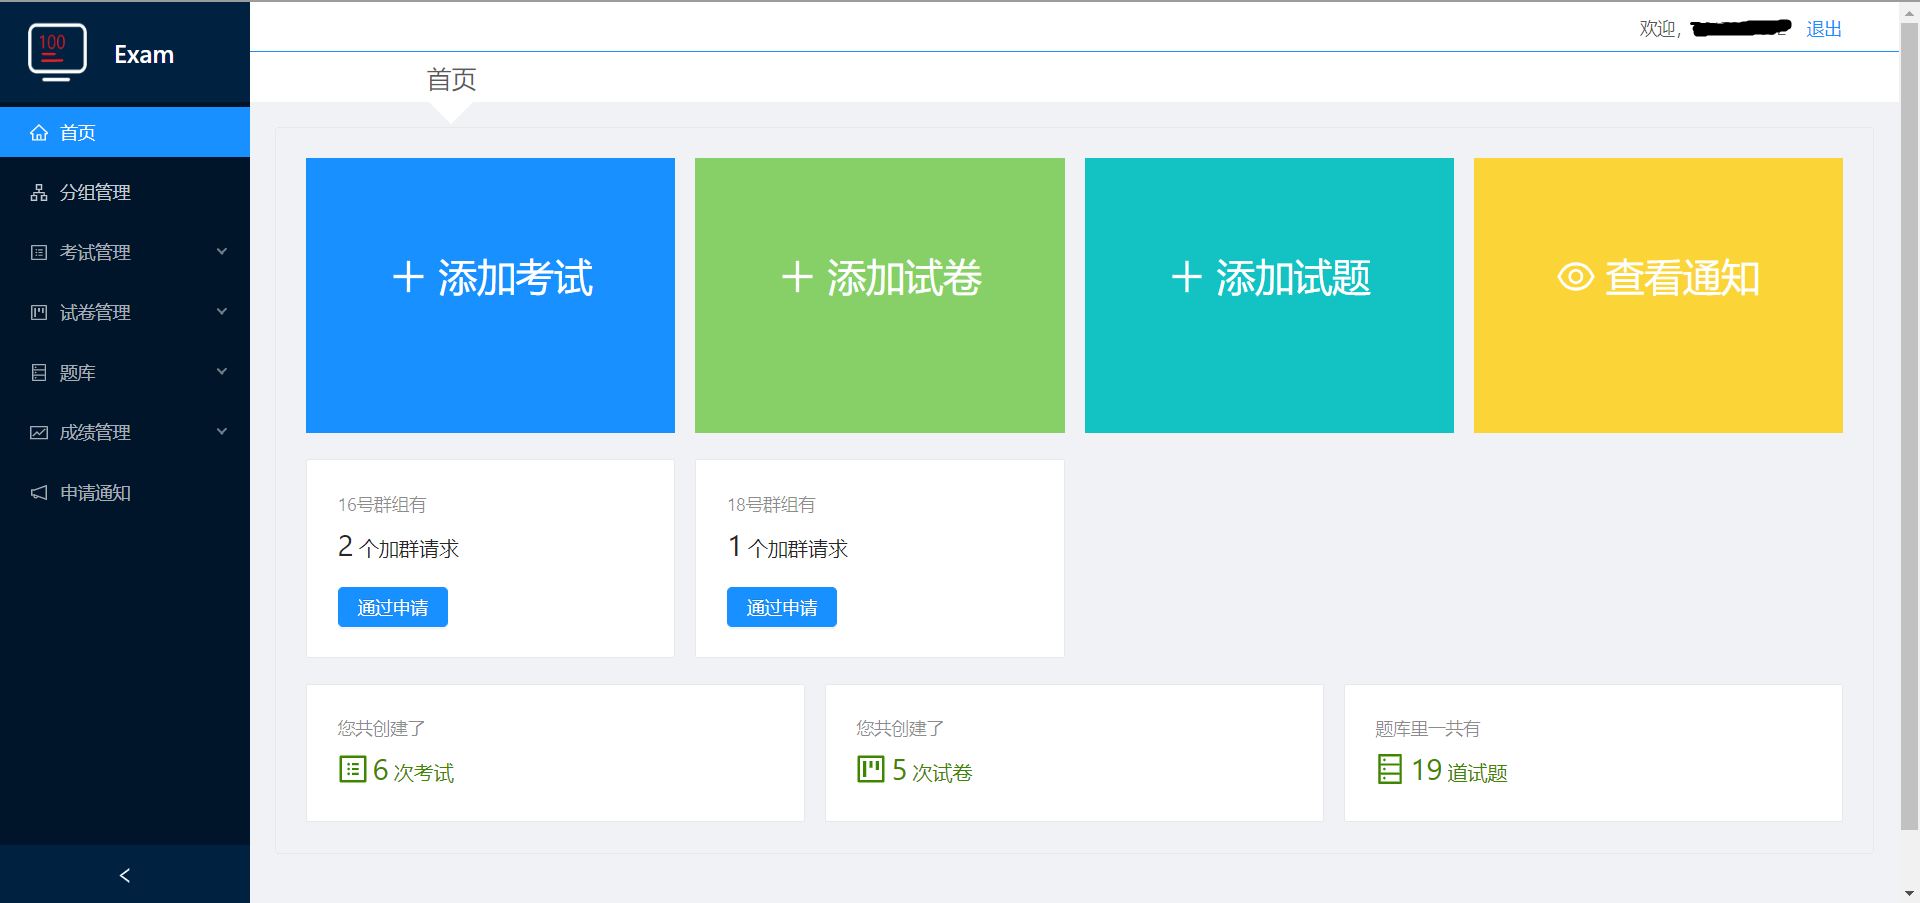Open 考试管理 menu item
The image size is (1920, 903).
click(125, 252)
